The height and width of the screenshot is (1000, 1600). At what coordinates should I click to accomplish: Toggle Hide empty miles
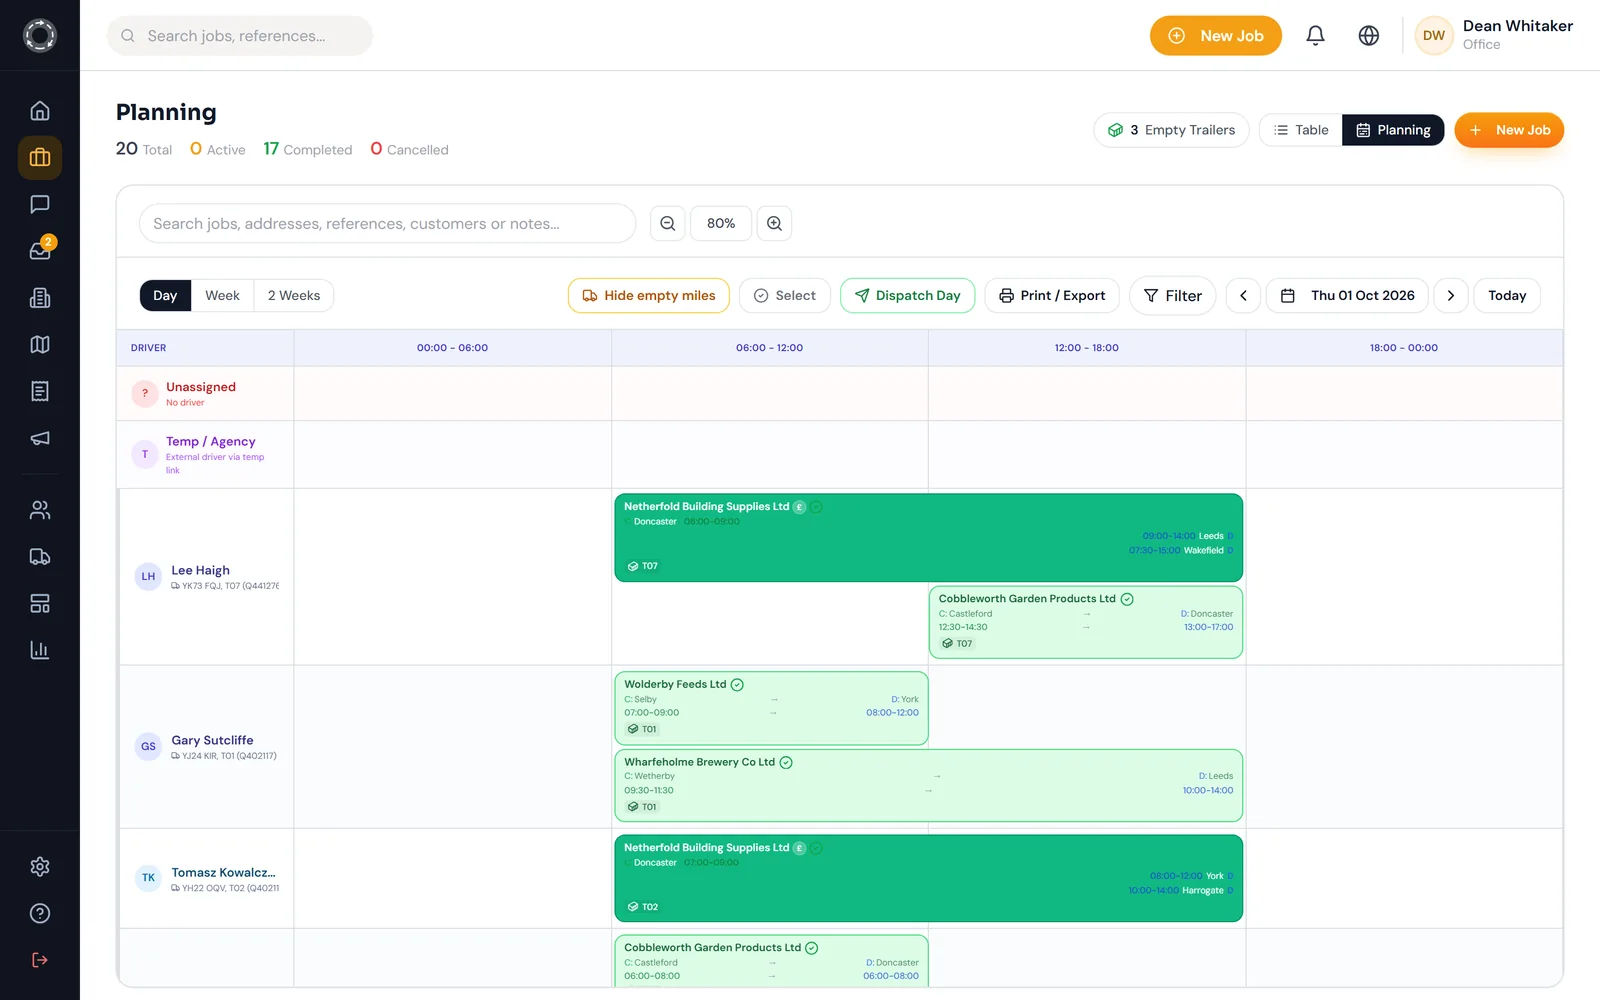(649, 296)
